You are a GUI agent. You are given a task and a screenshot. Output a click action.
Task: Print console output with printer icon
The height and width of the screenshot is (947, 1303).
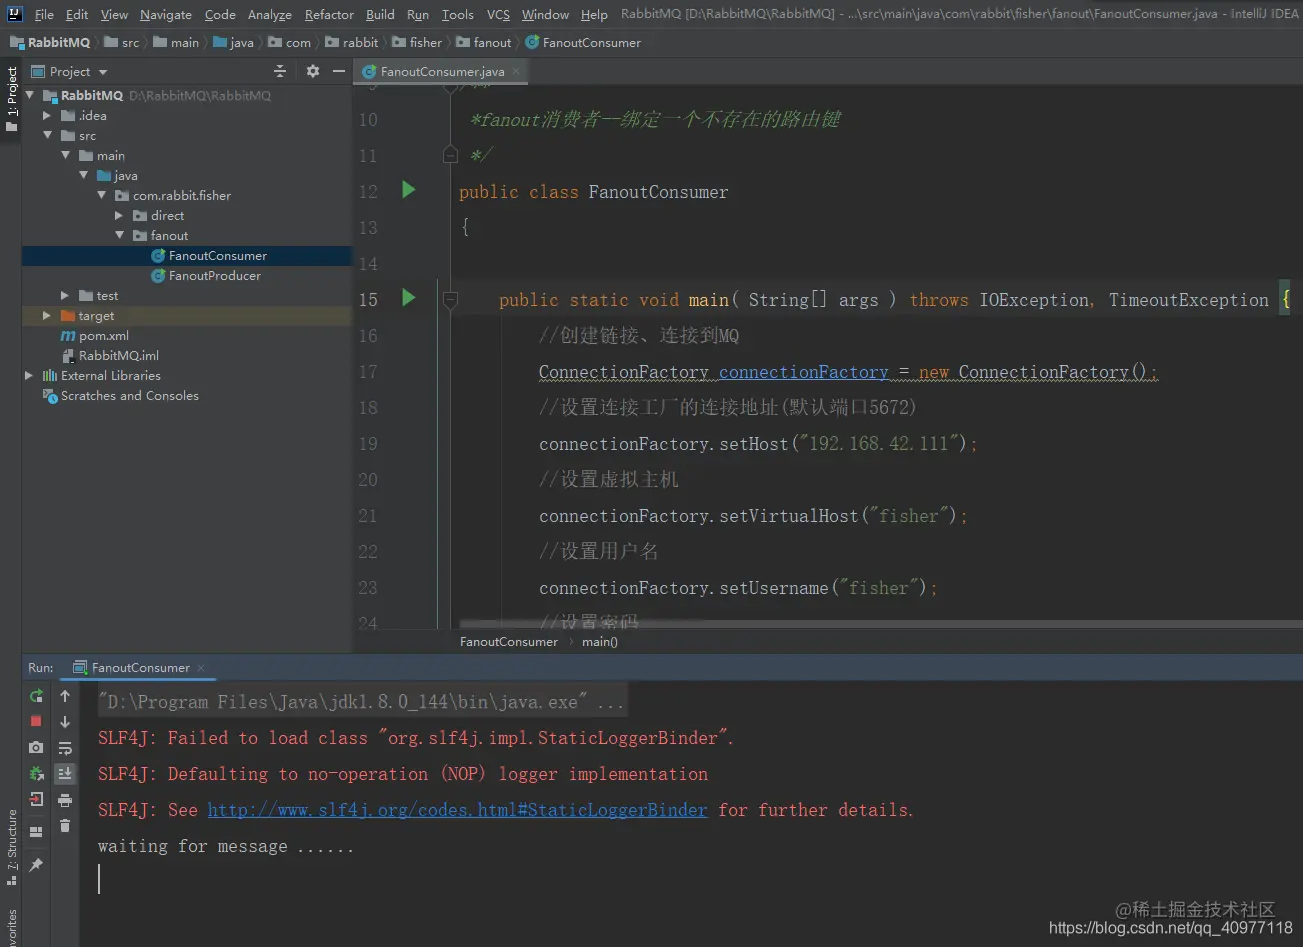pos(65,799)
